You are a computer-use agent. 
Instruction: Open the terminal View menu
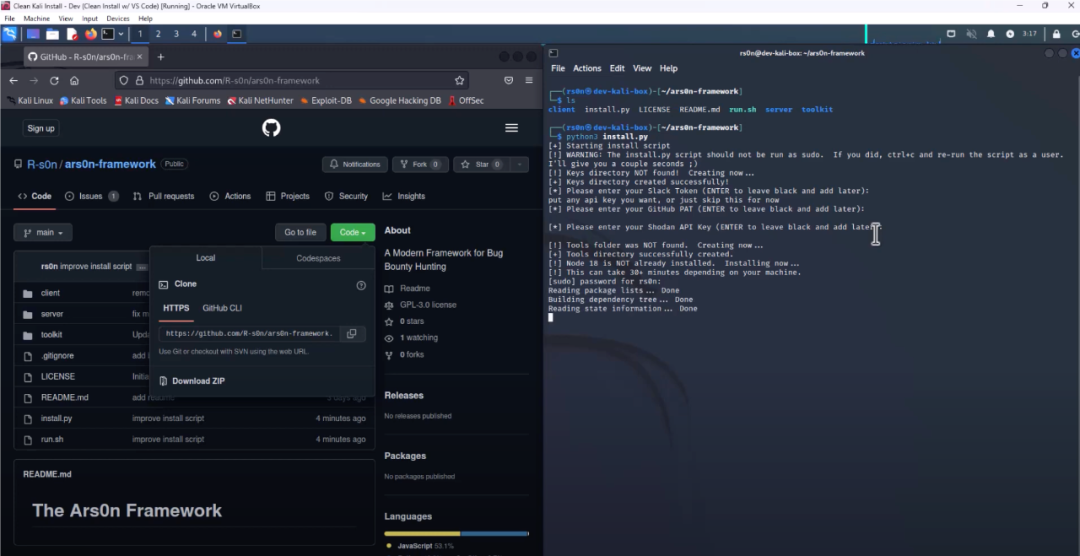point(642,68)
